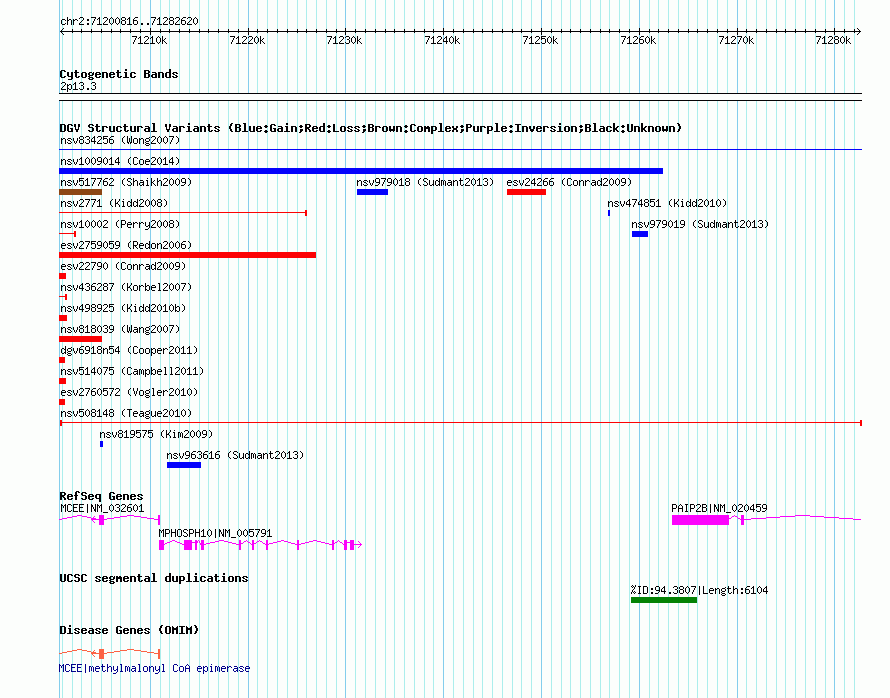Click the nsv818039 (Wang2007) red bar

point(81,339)
